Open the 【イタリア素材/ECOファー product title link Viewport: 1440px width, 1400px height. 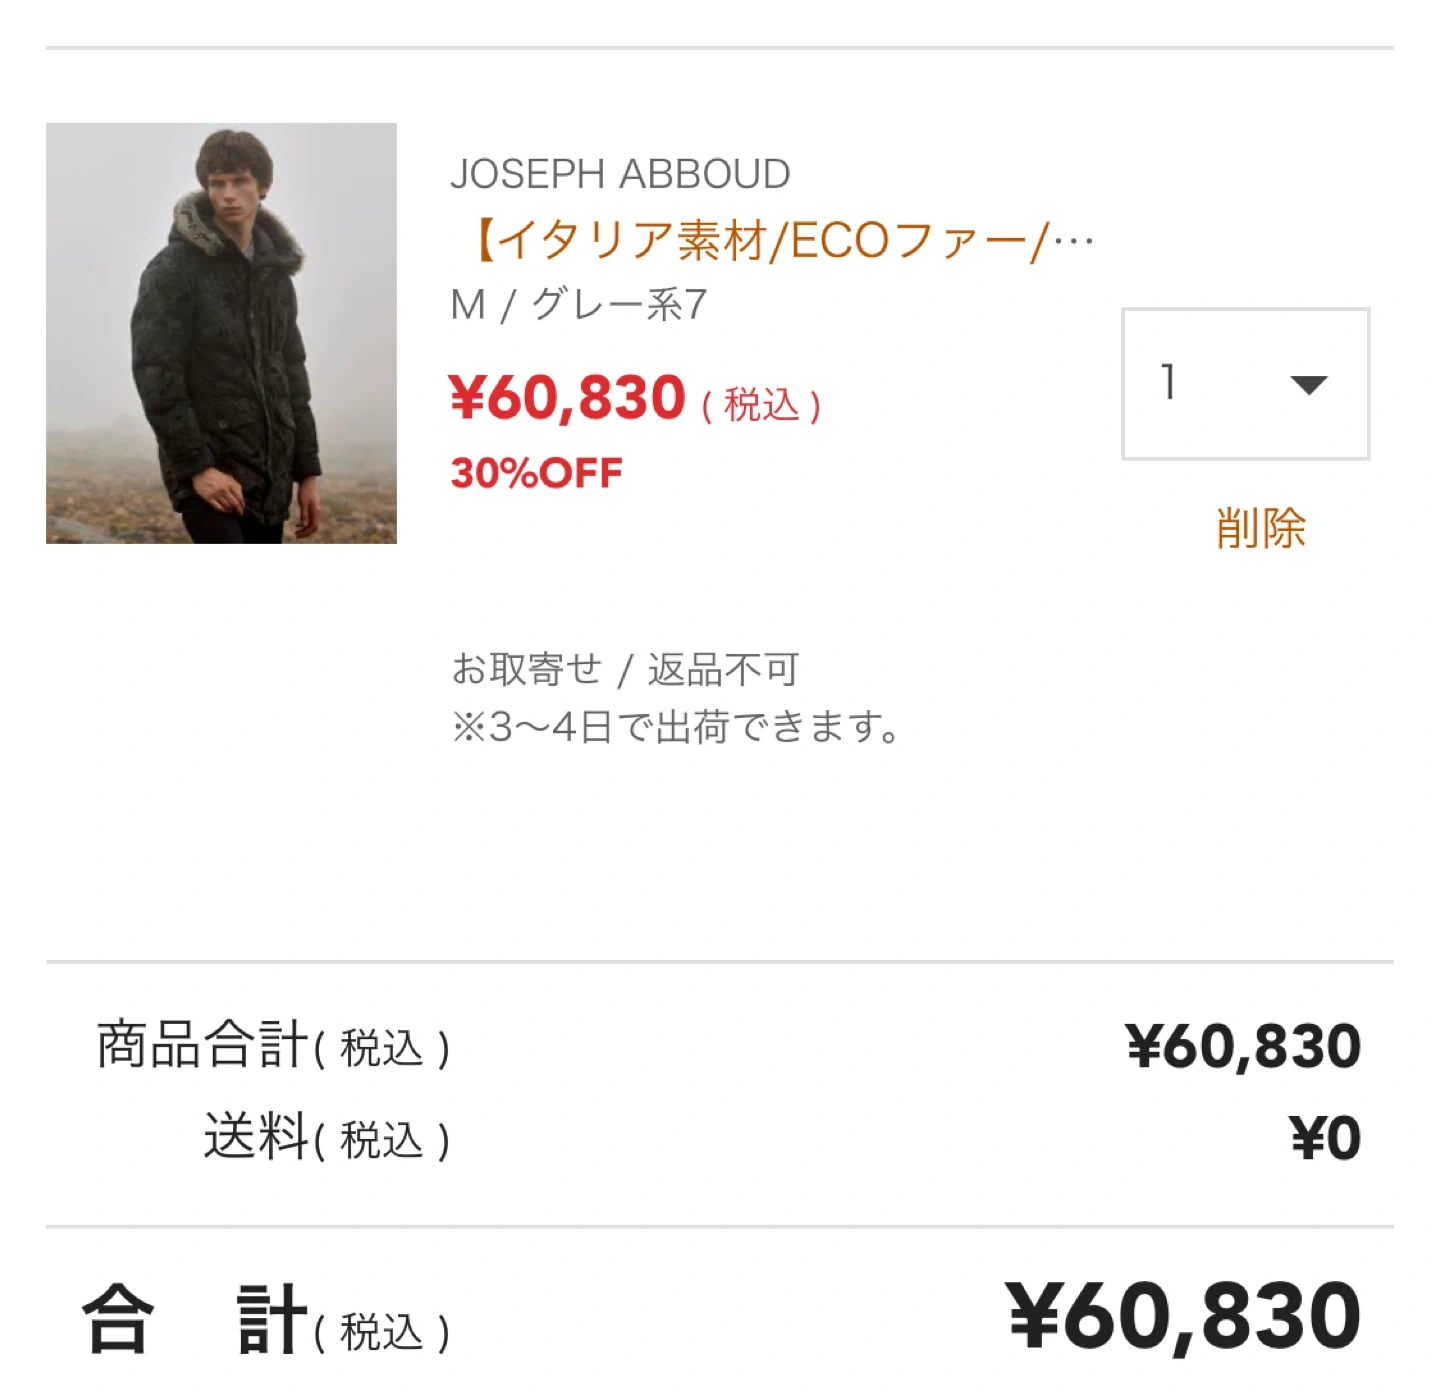tap(760, 240)
